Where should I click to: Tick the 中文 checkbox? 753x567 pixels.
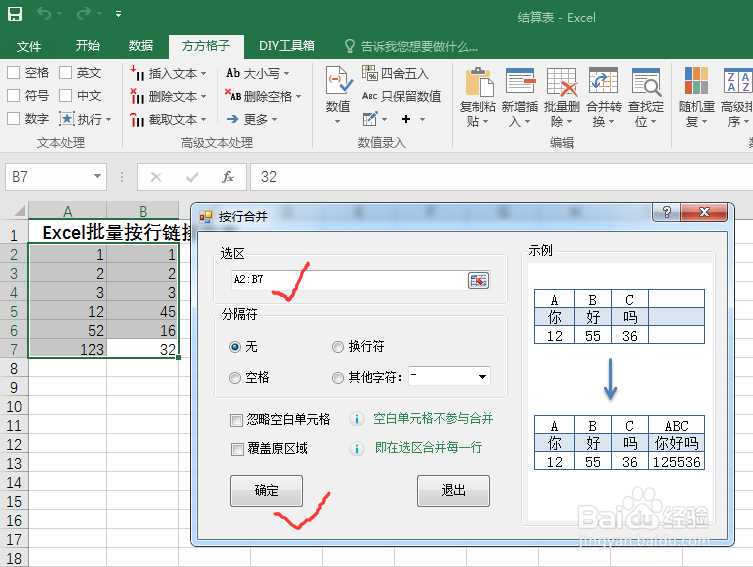coord(65,96)
